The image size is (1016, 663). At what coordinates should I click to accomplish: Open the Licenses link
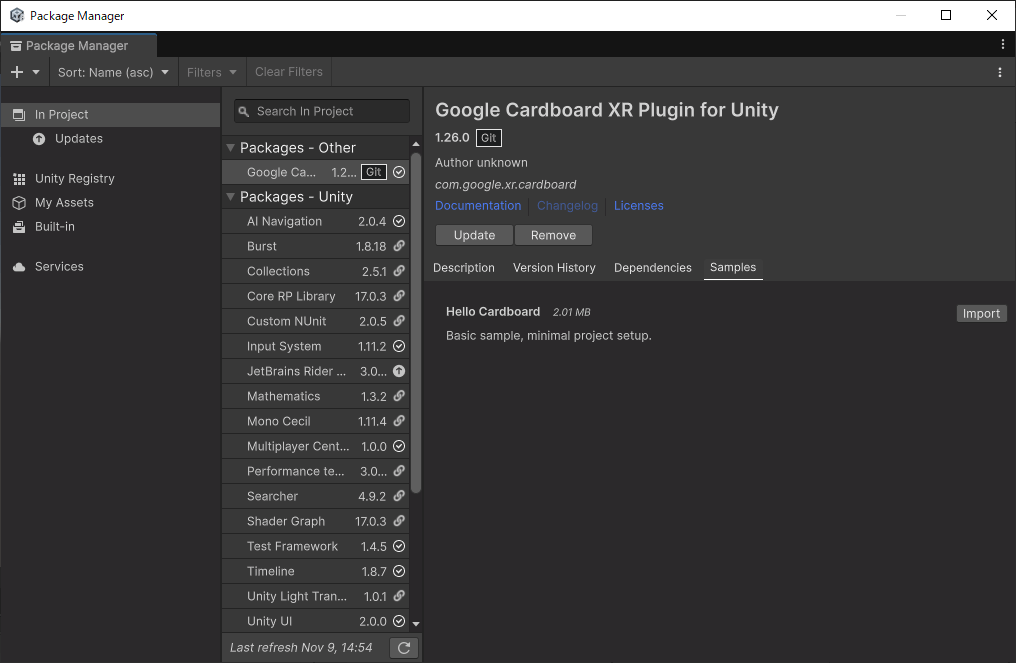pos(639,205)
